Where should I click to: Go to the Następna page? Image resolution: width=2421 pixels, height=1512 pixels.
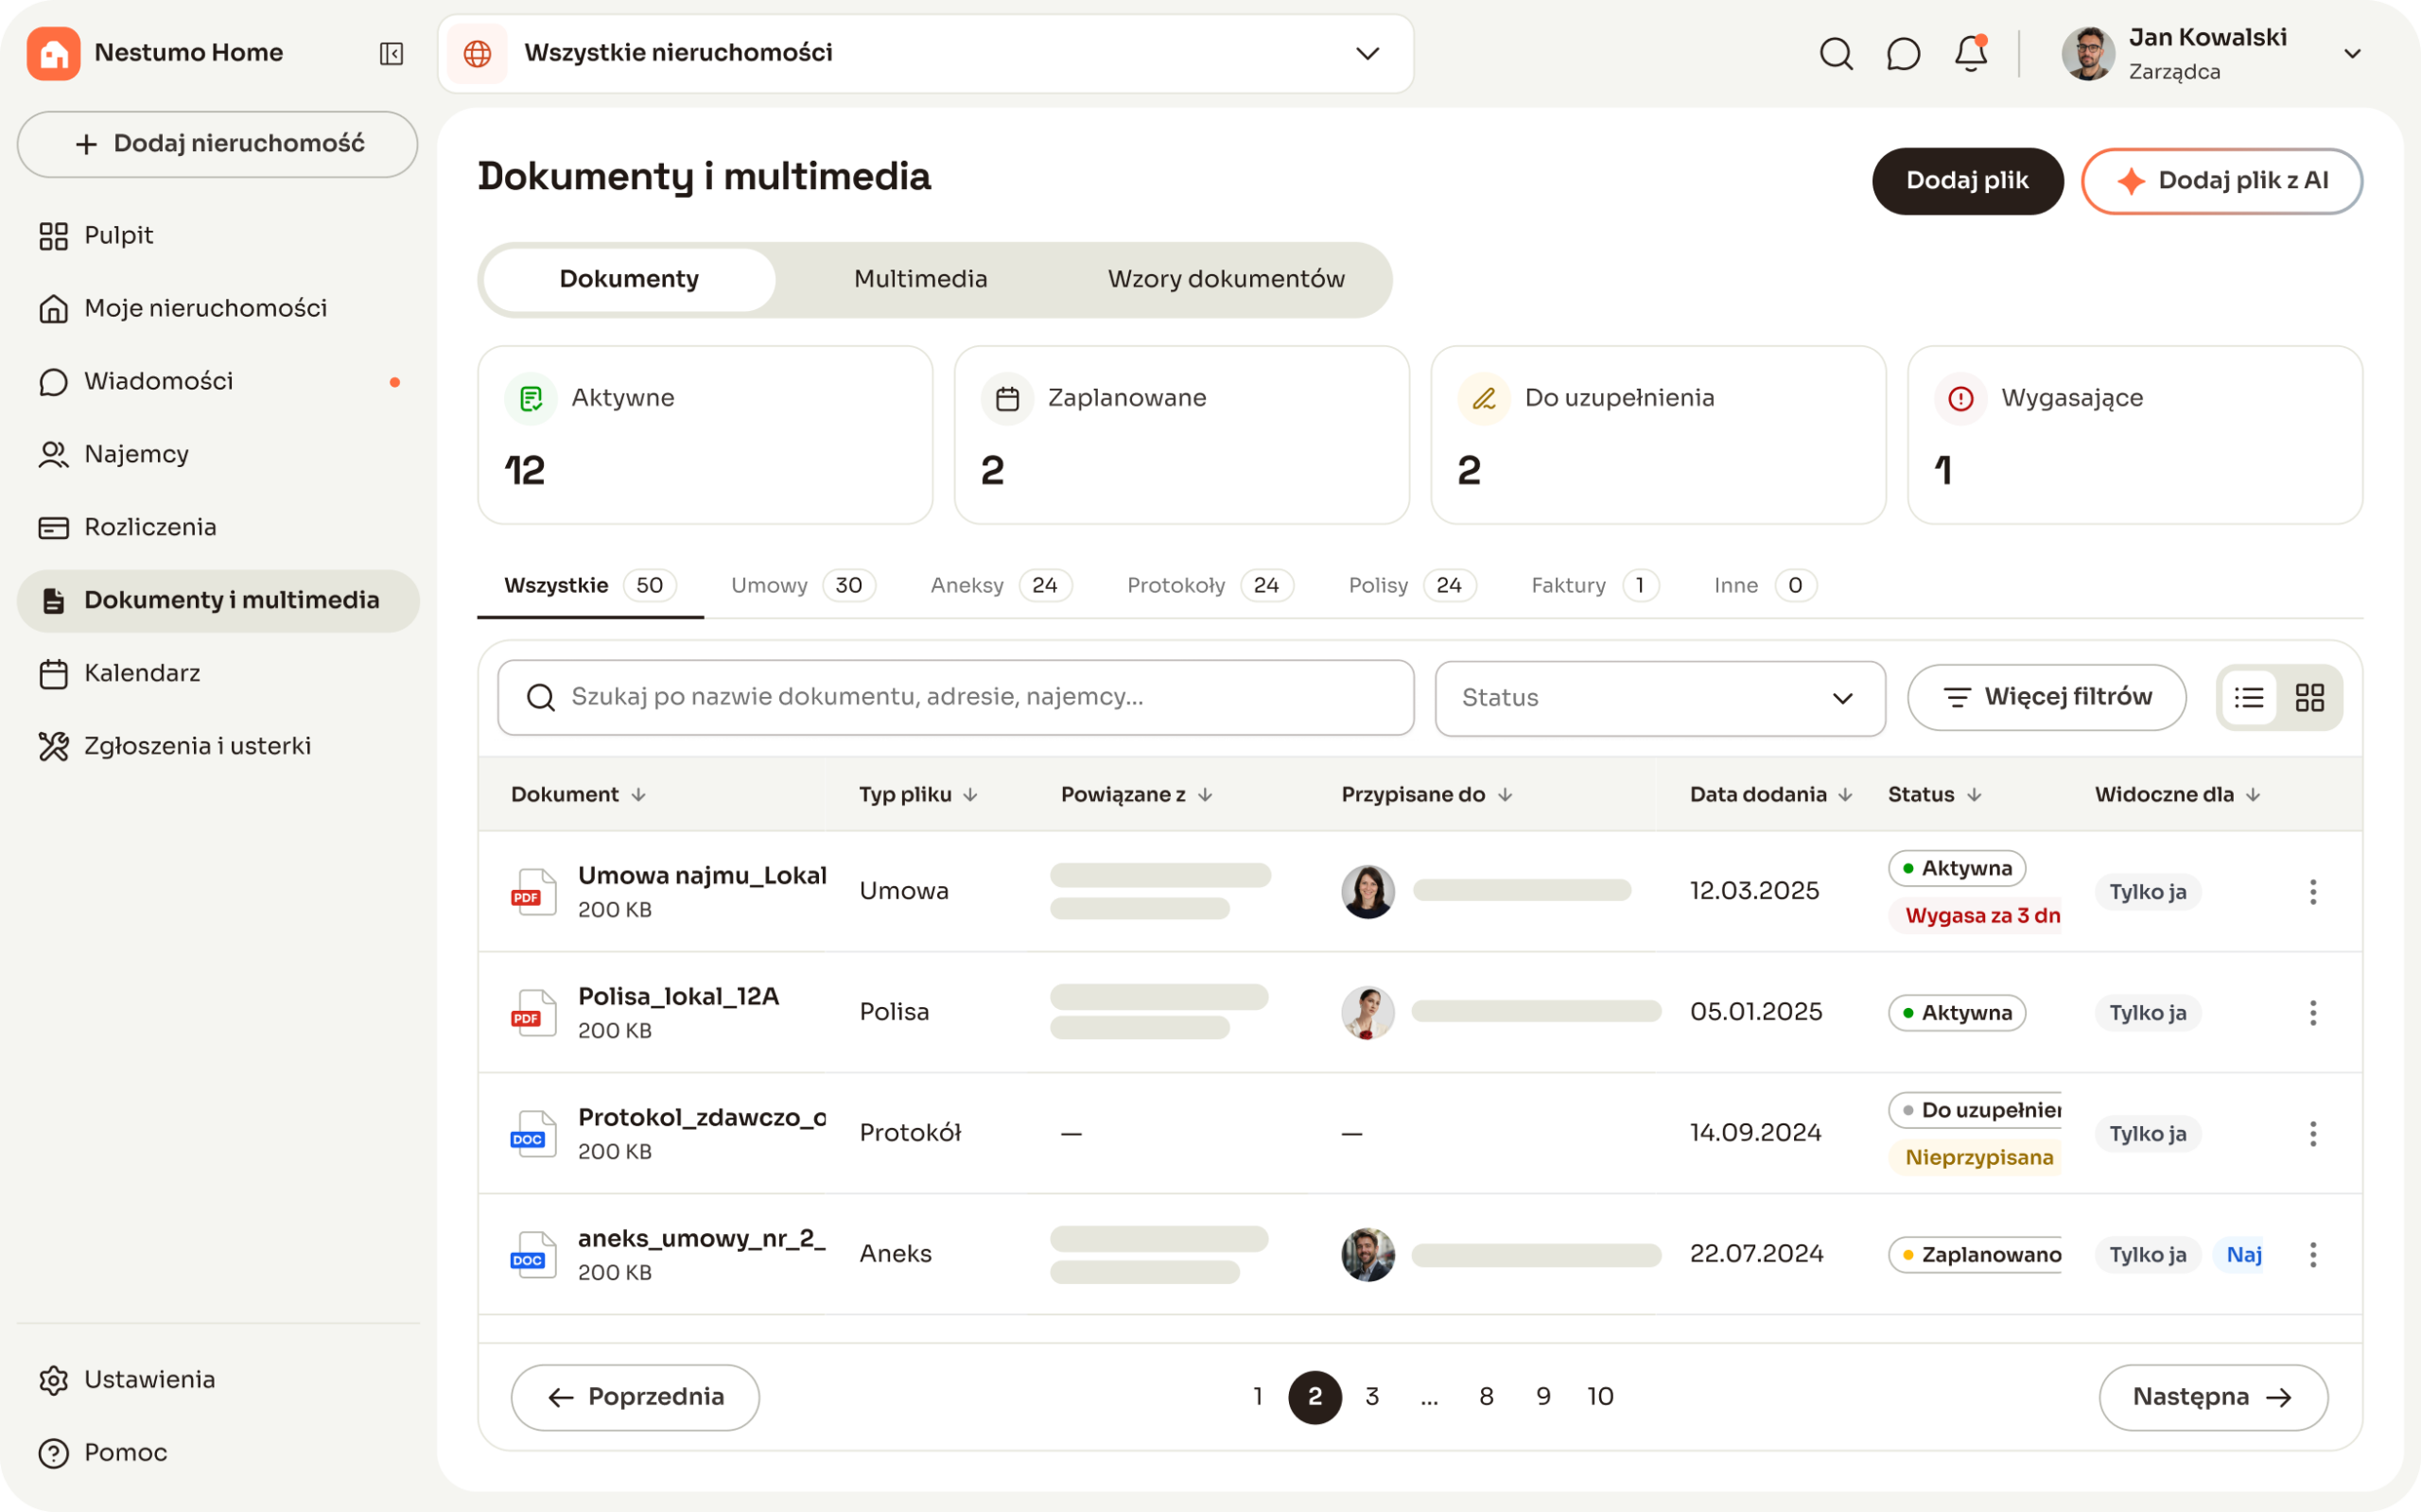pos(2213,1398)
